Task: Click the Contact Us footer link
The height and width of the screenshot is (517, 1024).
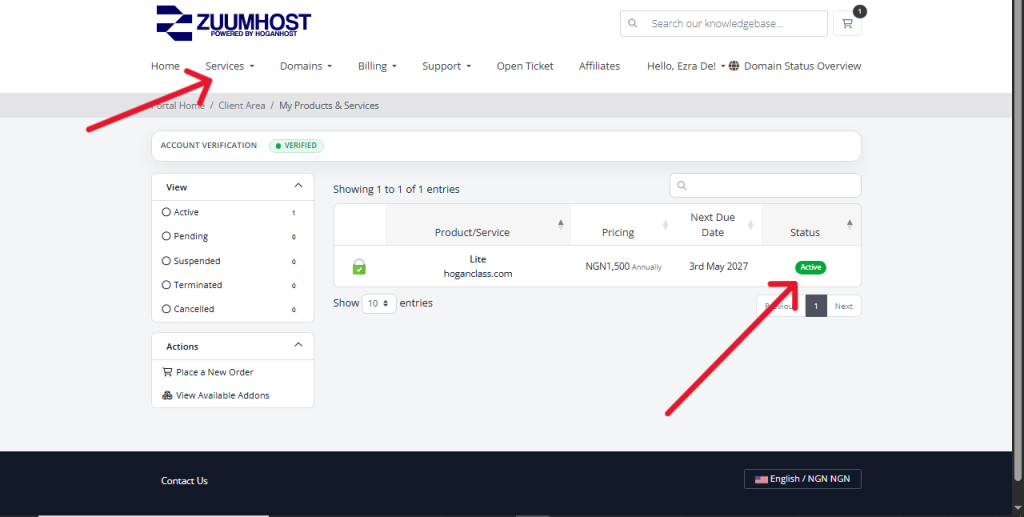Action: click(184, 480)
